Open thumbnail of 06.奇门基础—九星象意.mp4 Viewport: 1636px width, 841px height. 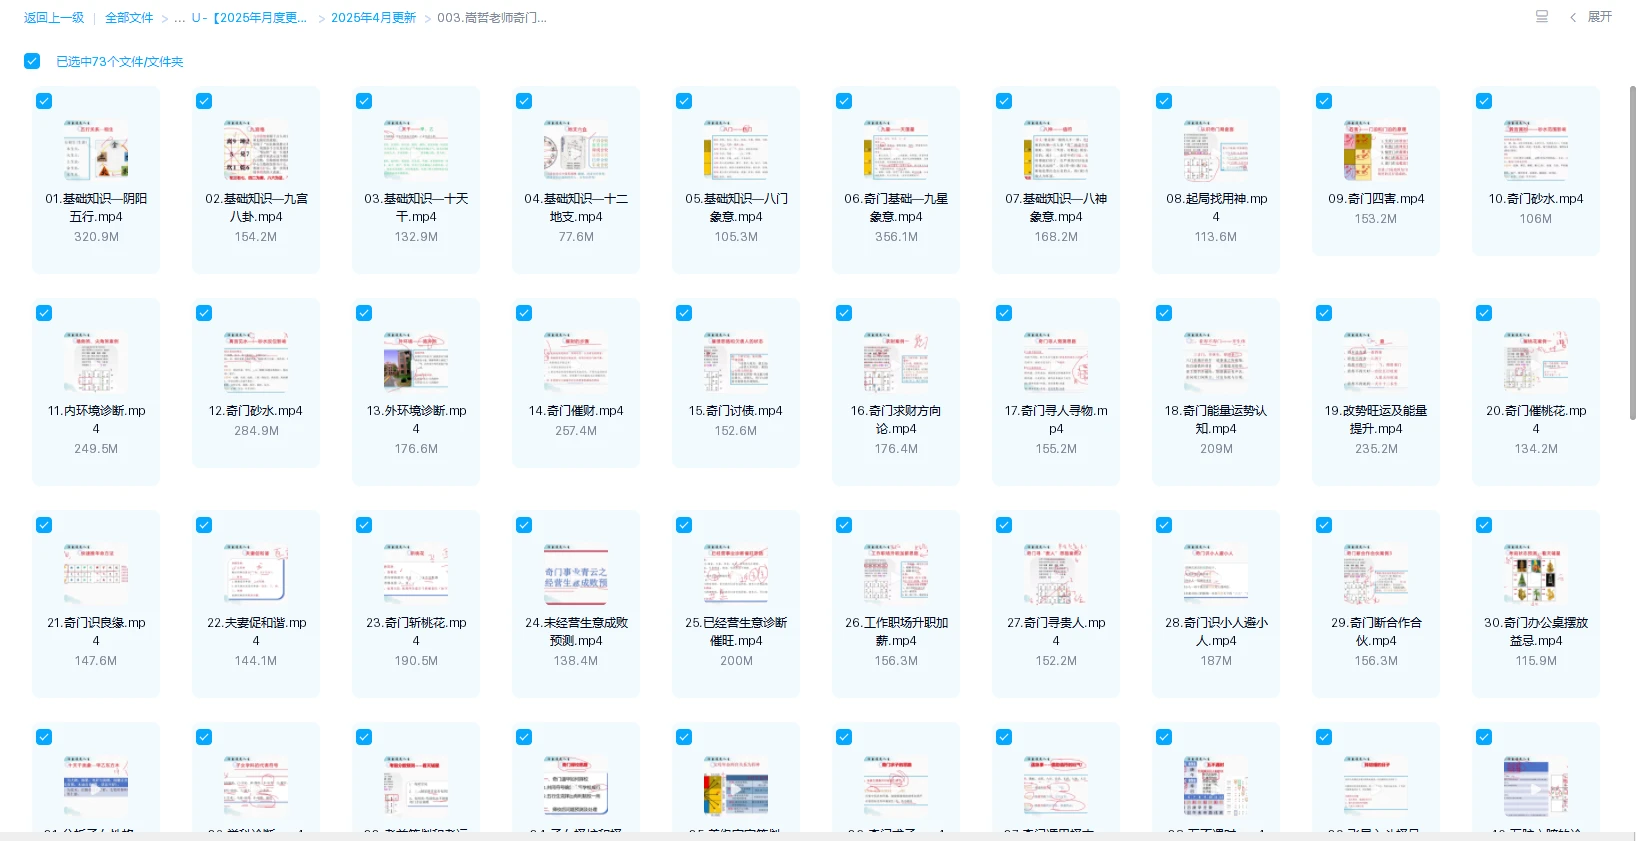click(896, 150)
